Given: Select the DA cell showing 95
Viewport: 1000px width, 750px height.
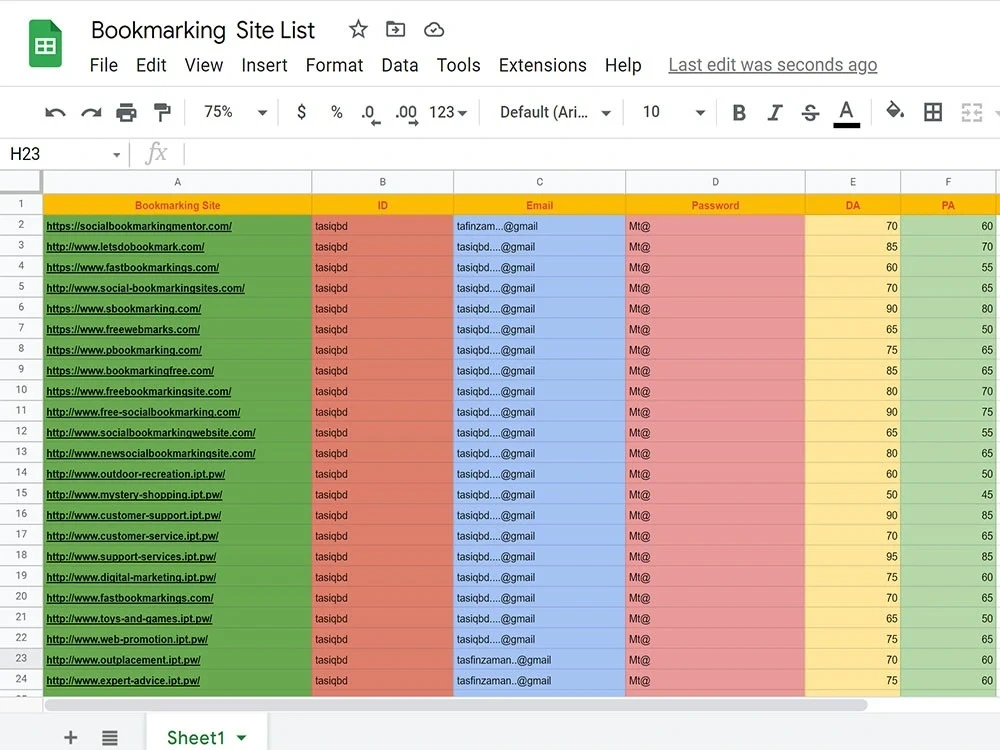Looking at the screenshot, I should point(853,556).
